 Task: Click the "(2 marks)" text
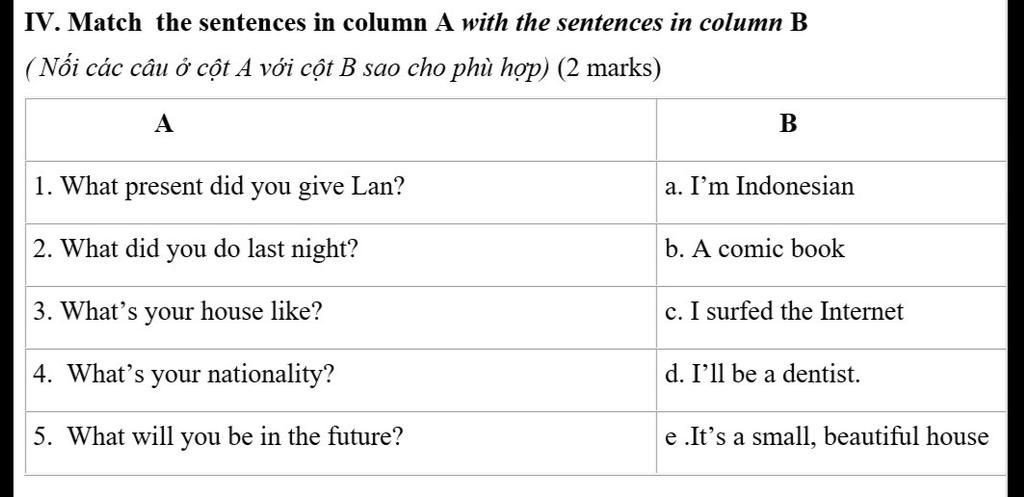click(608, 70)
